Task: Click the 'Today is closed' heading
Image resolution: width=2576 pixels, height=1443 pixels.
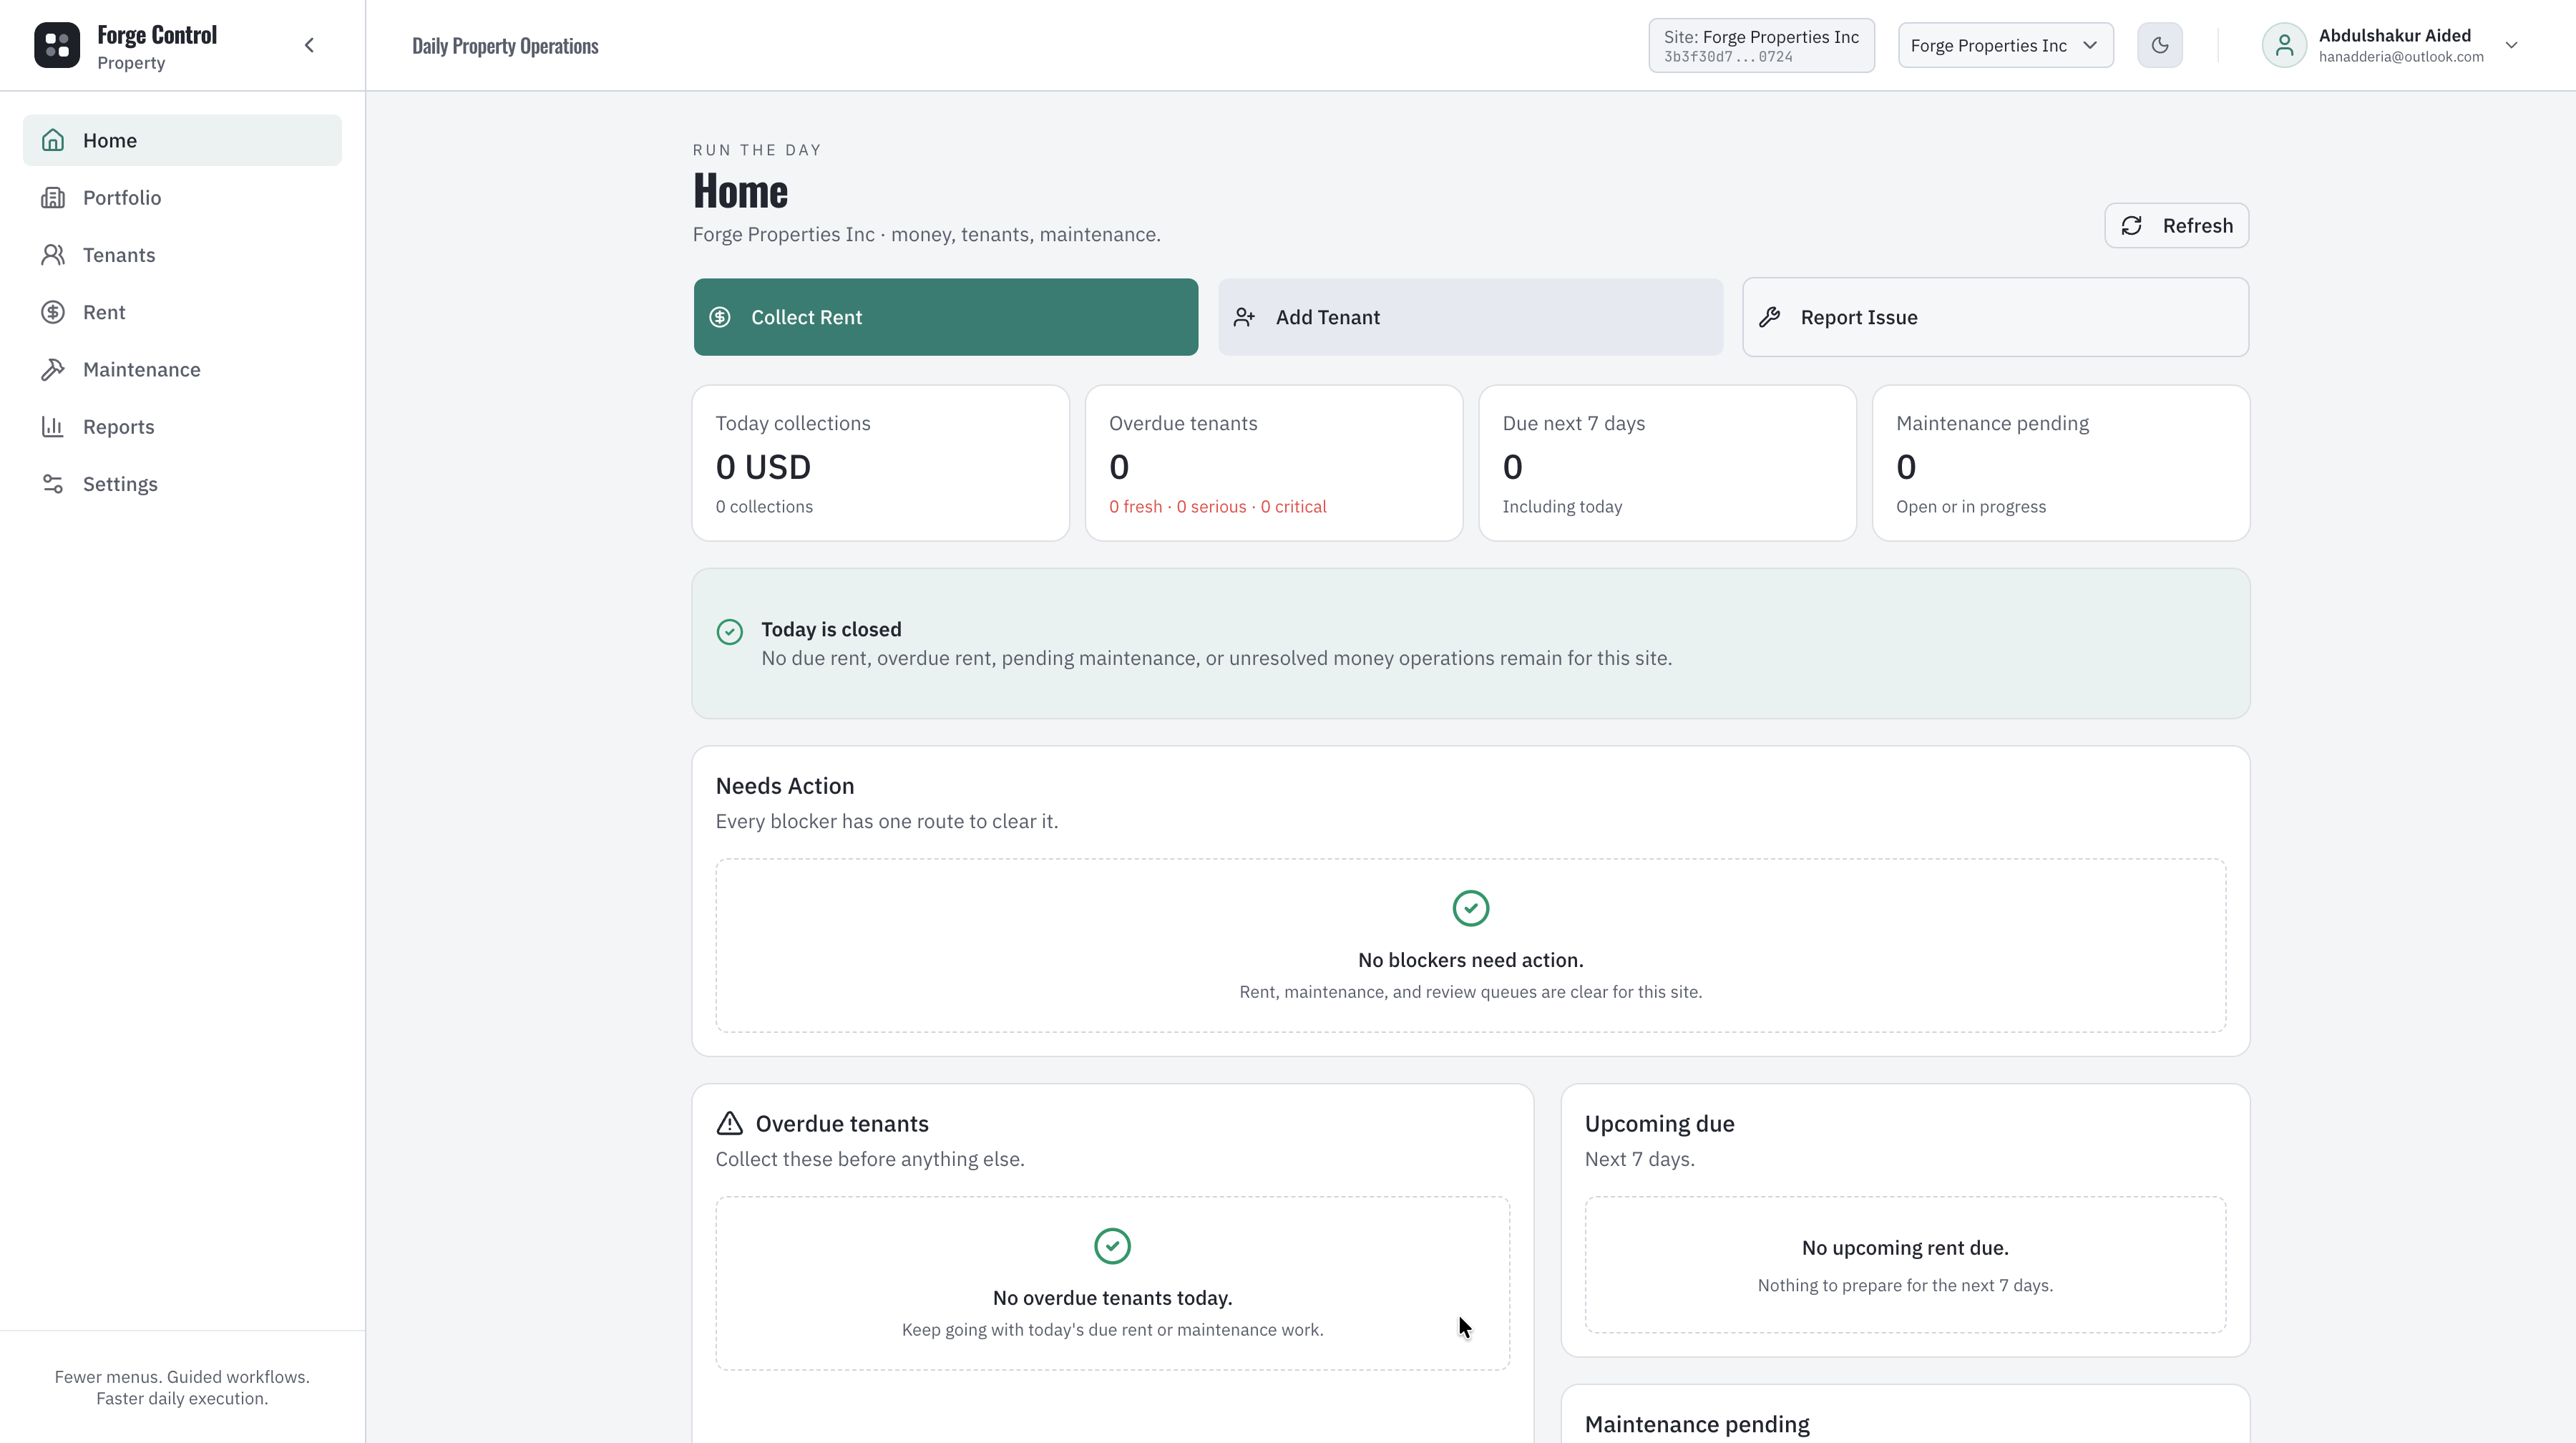Action: coord(831,630)
